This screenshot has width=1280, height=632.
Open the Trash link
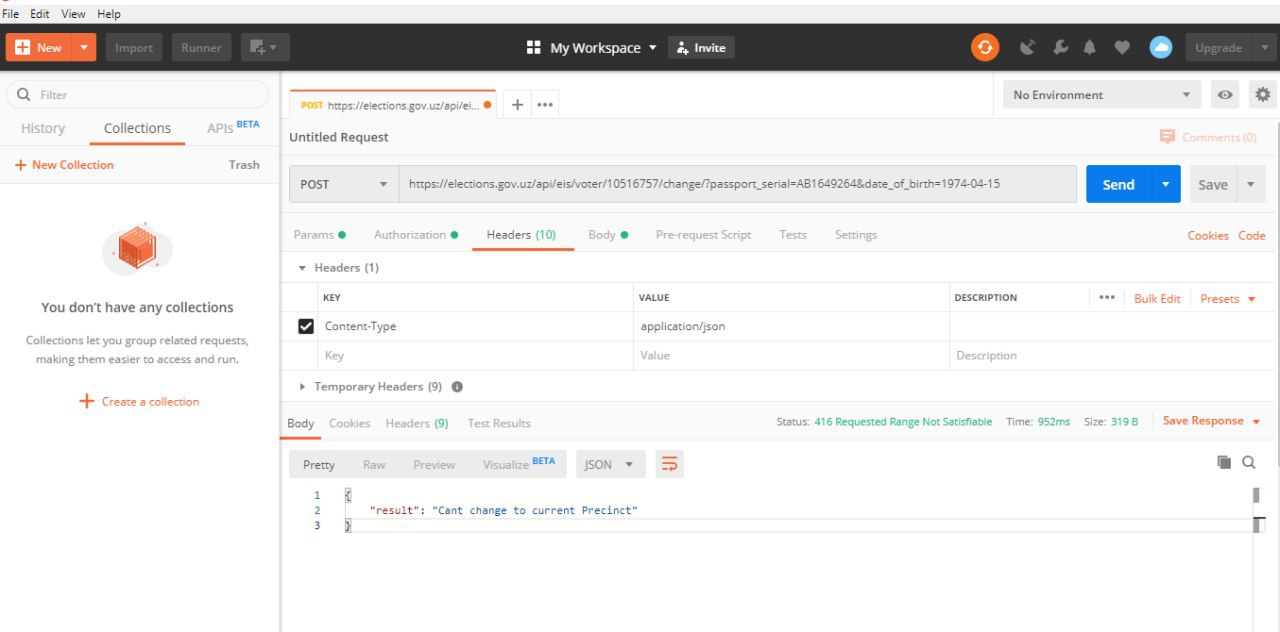(x=244, y=165)
